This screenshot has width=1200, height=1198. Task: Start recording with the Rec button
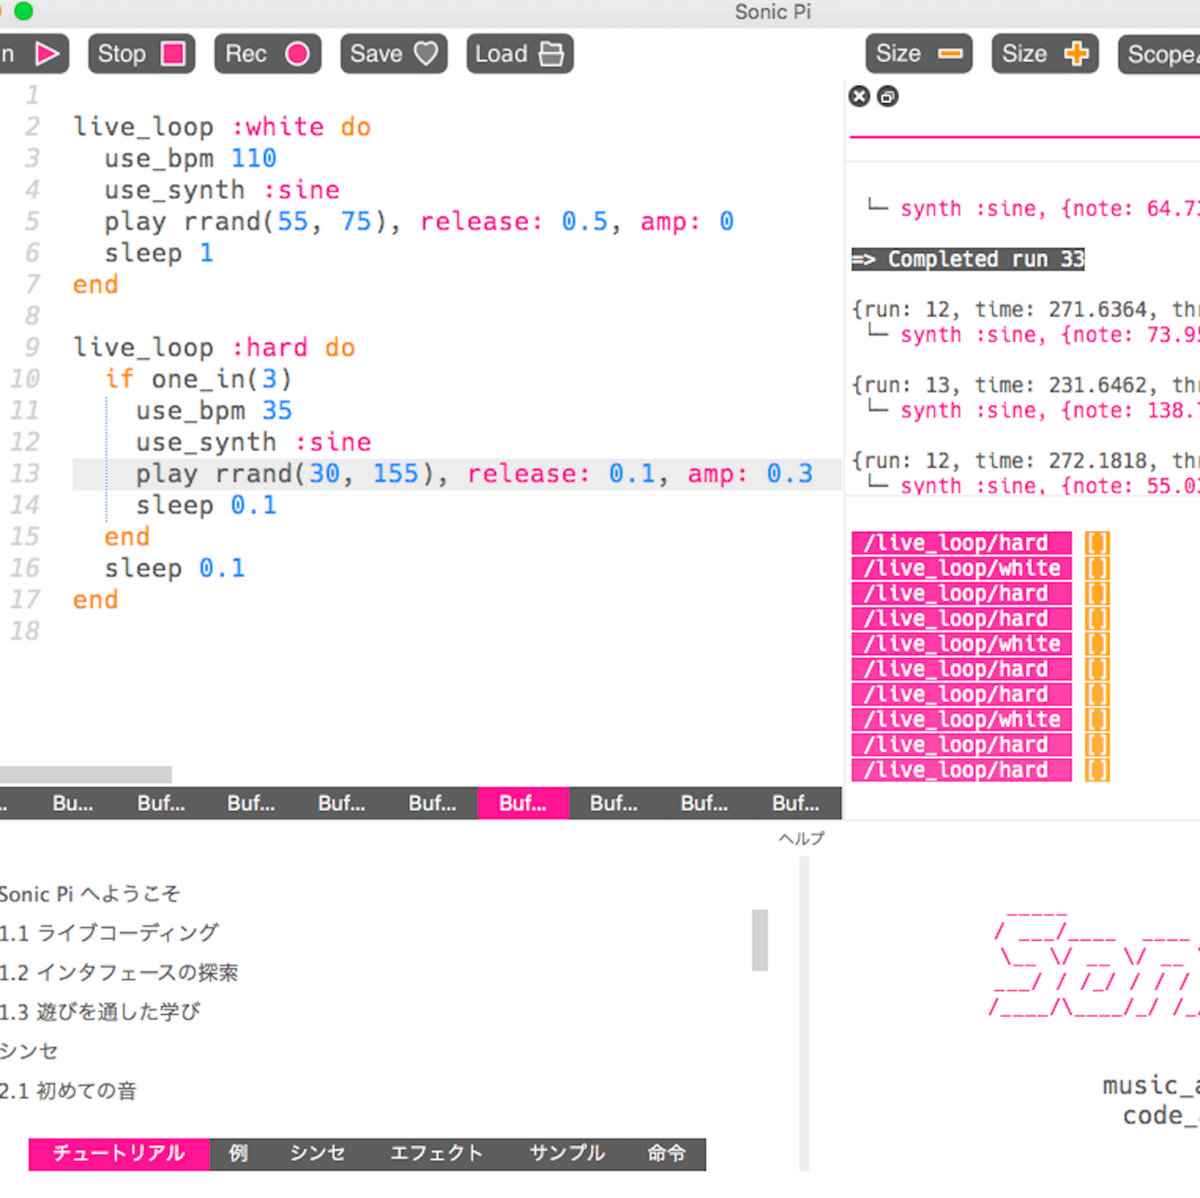point(267,54)
